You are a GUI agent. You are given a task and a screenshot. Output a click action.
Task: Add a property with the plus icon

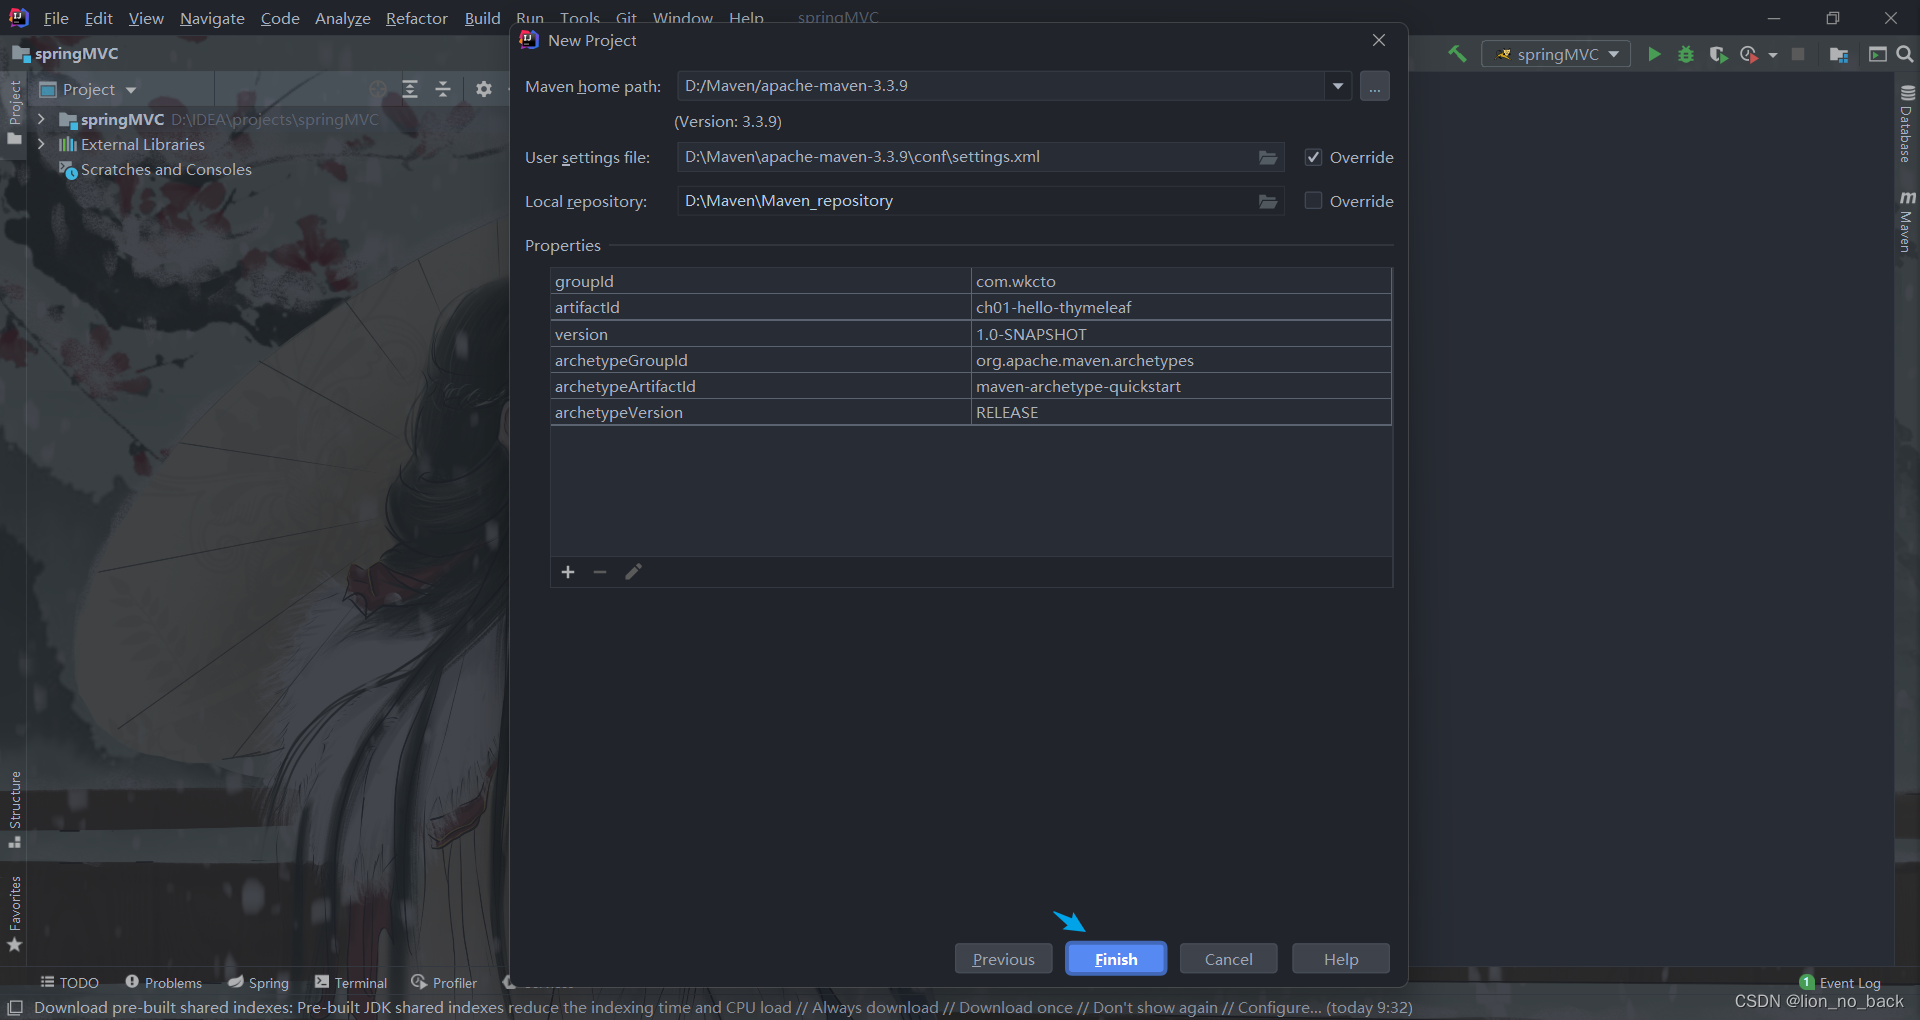click(x=568, y=572)
